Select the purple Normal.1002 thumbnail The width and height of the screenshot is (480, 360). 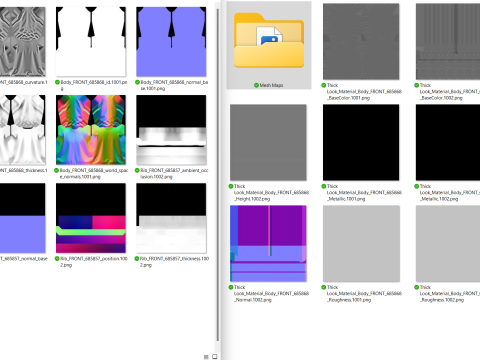(x=268, y=244)
